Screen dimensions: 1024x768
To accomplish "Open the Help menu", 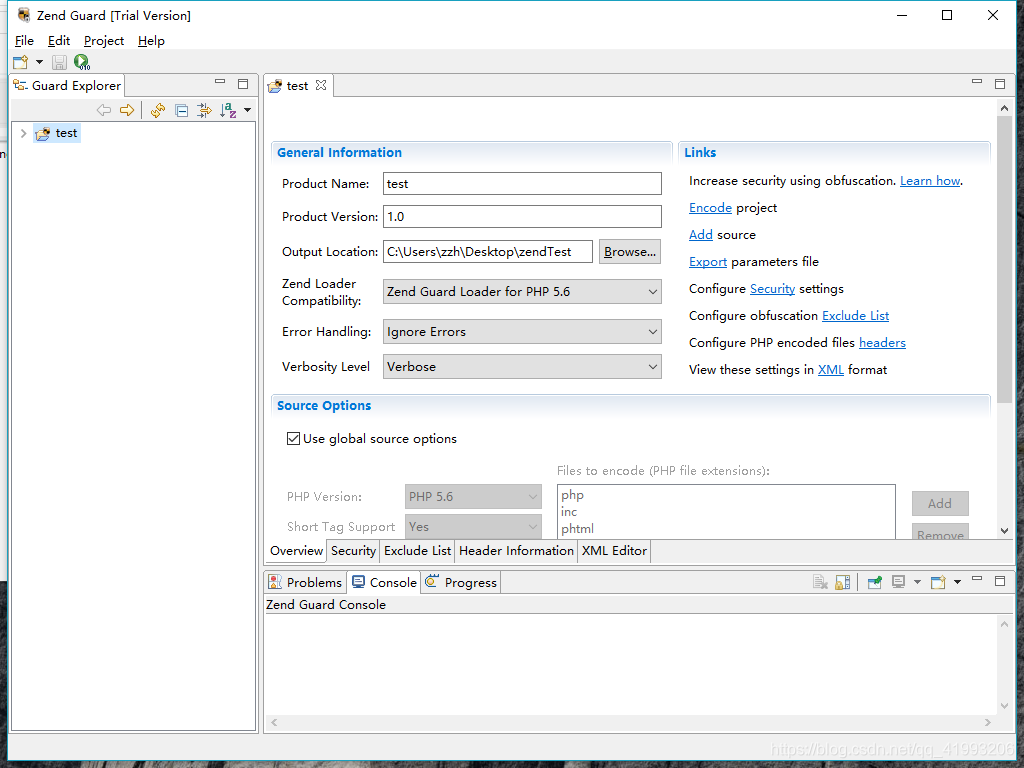I will pyautogui.click(x=151, y=40).
